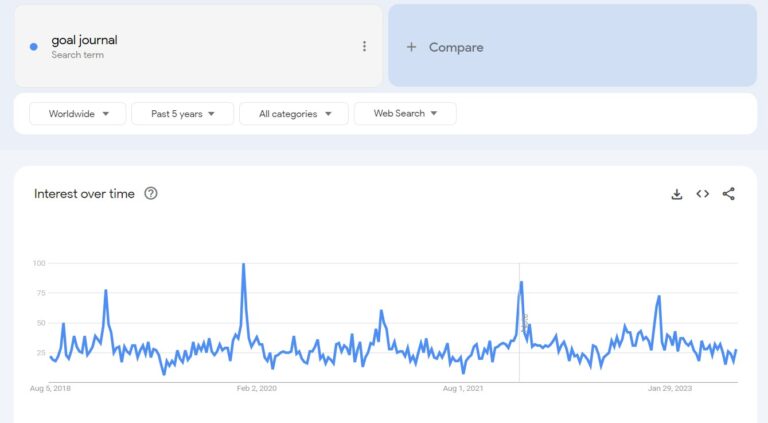This screenshot has width=768, height=423.
Task: Open the Past 5 years dropdown
Action: point(183,114)
